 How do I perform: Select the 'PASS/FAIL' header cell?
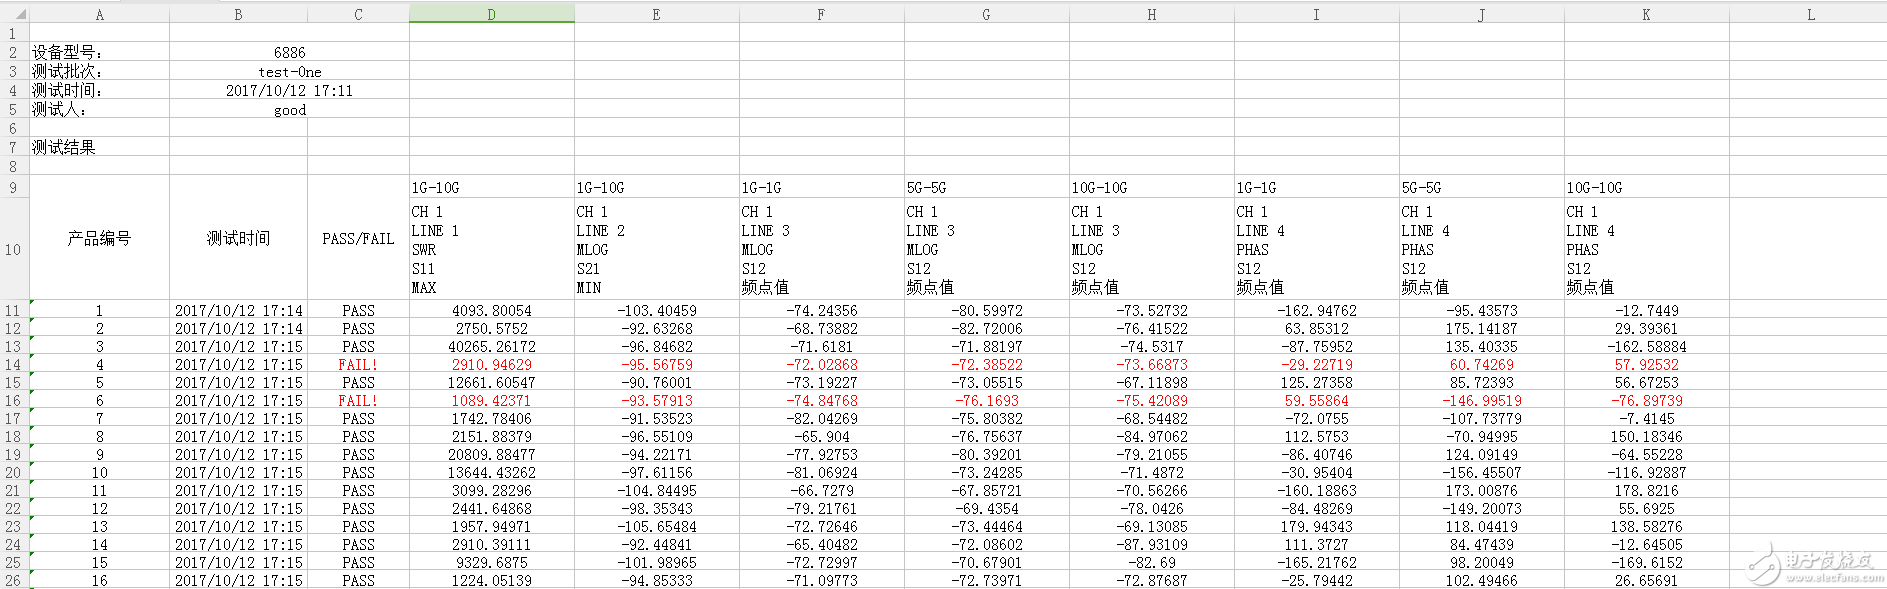358,239
